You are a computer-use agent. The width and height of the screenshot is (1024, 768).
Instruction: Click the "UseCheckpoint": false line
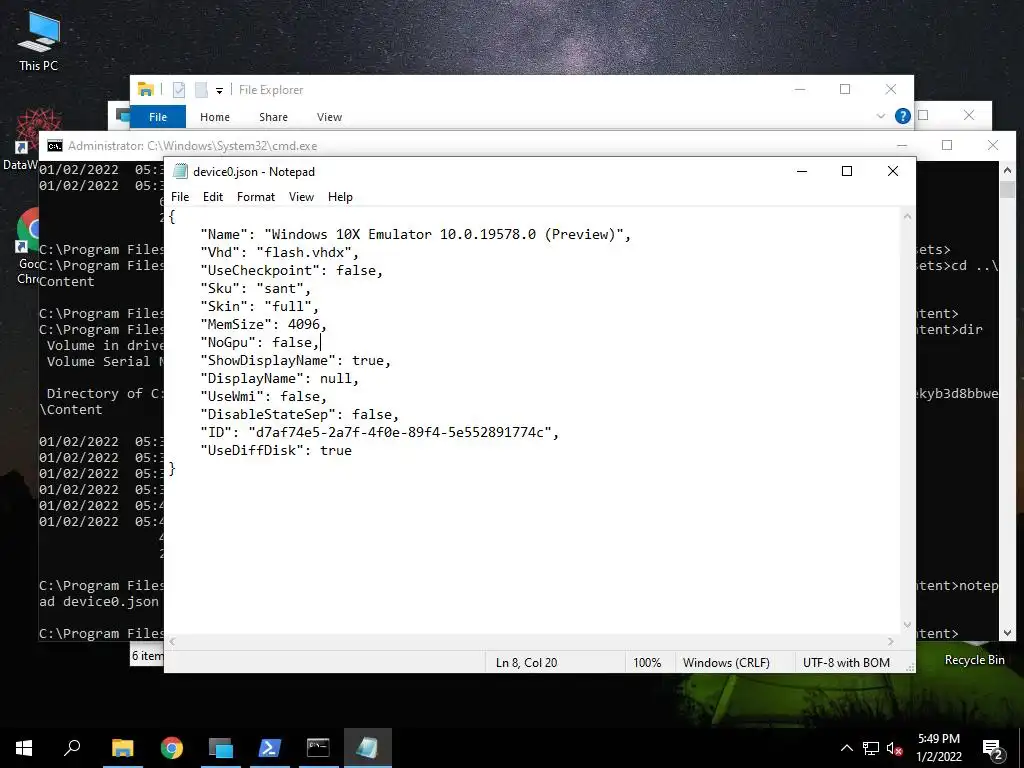[291, 270]
